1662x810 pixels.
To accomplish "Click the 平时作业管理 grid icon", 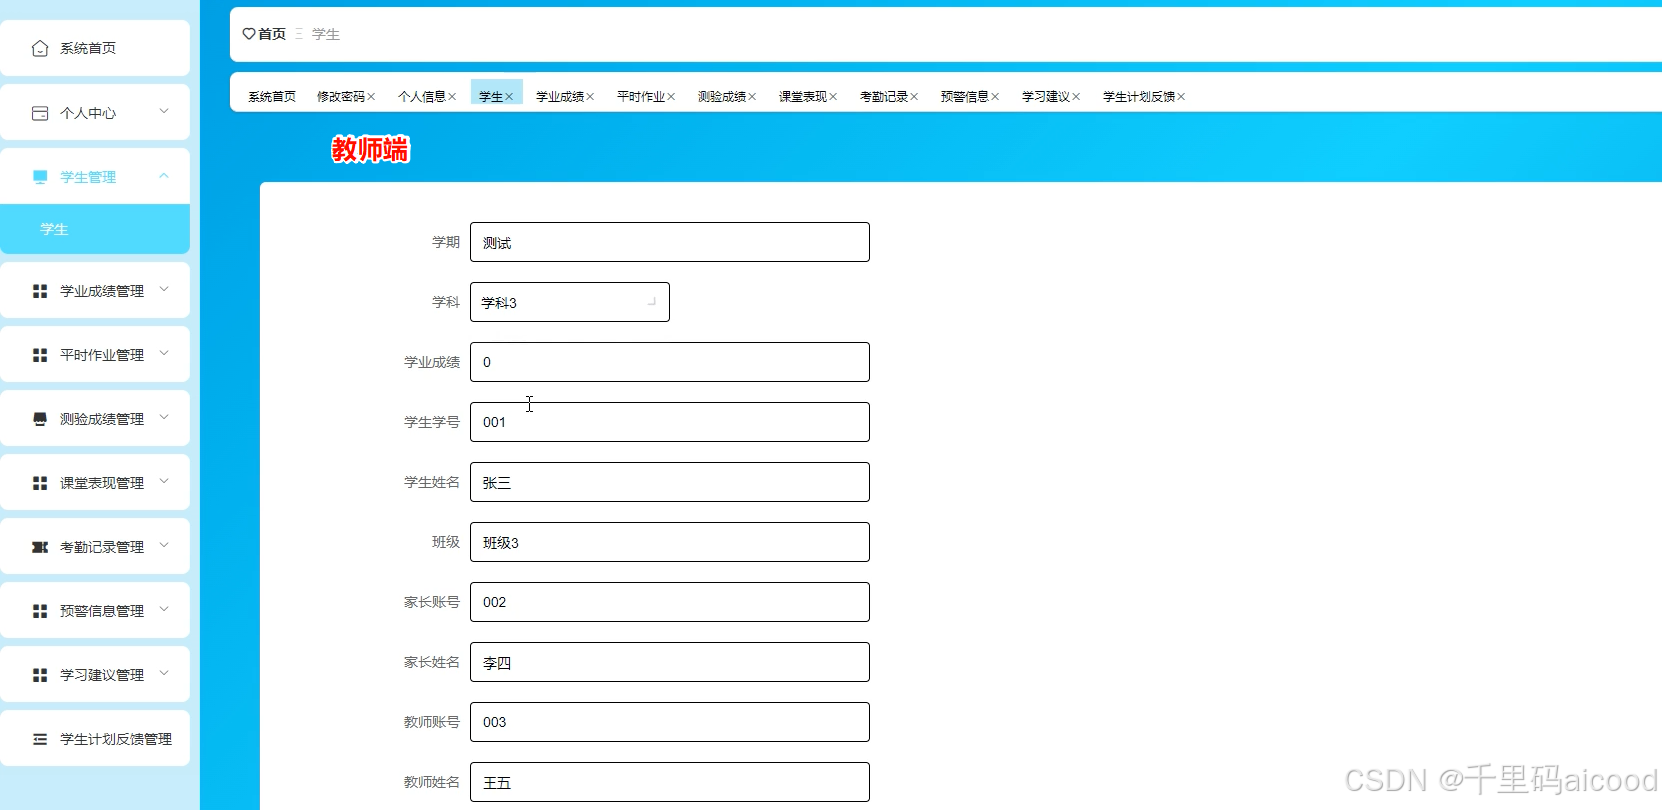I will point(40,355).
